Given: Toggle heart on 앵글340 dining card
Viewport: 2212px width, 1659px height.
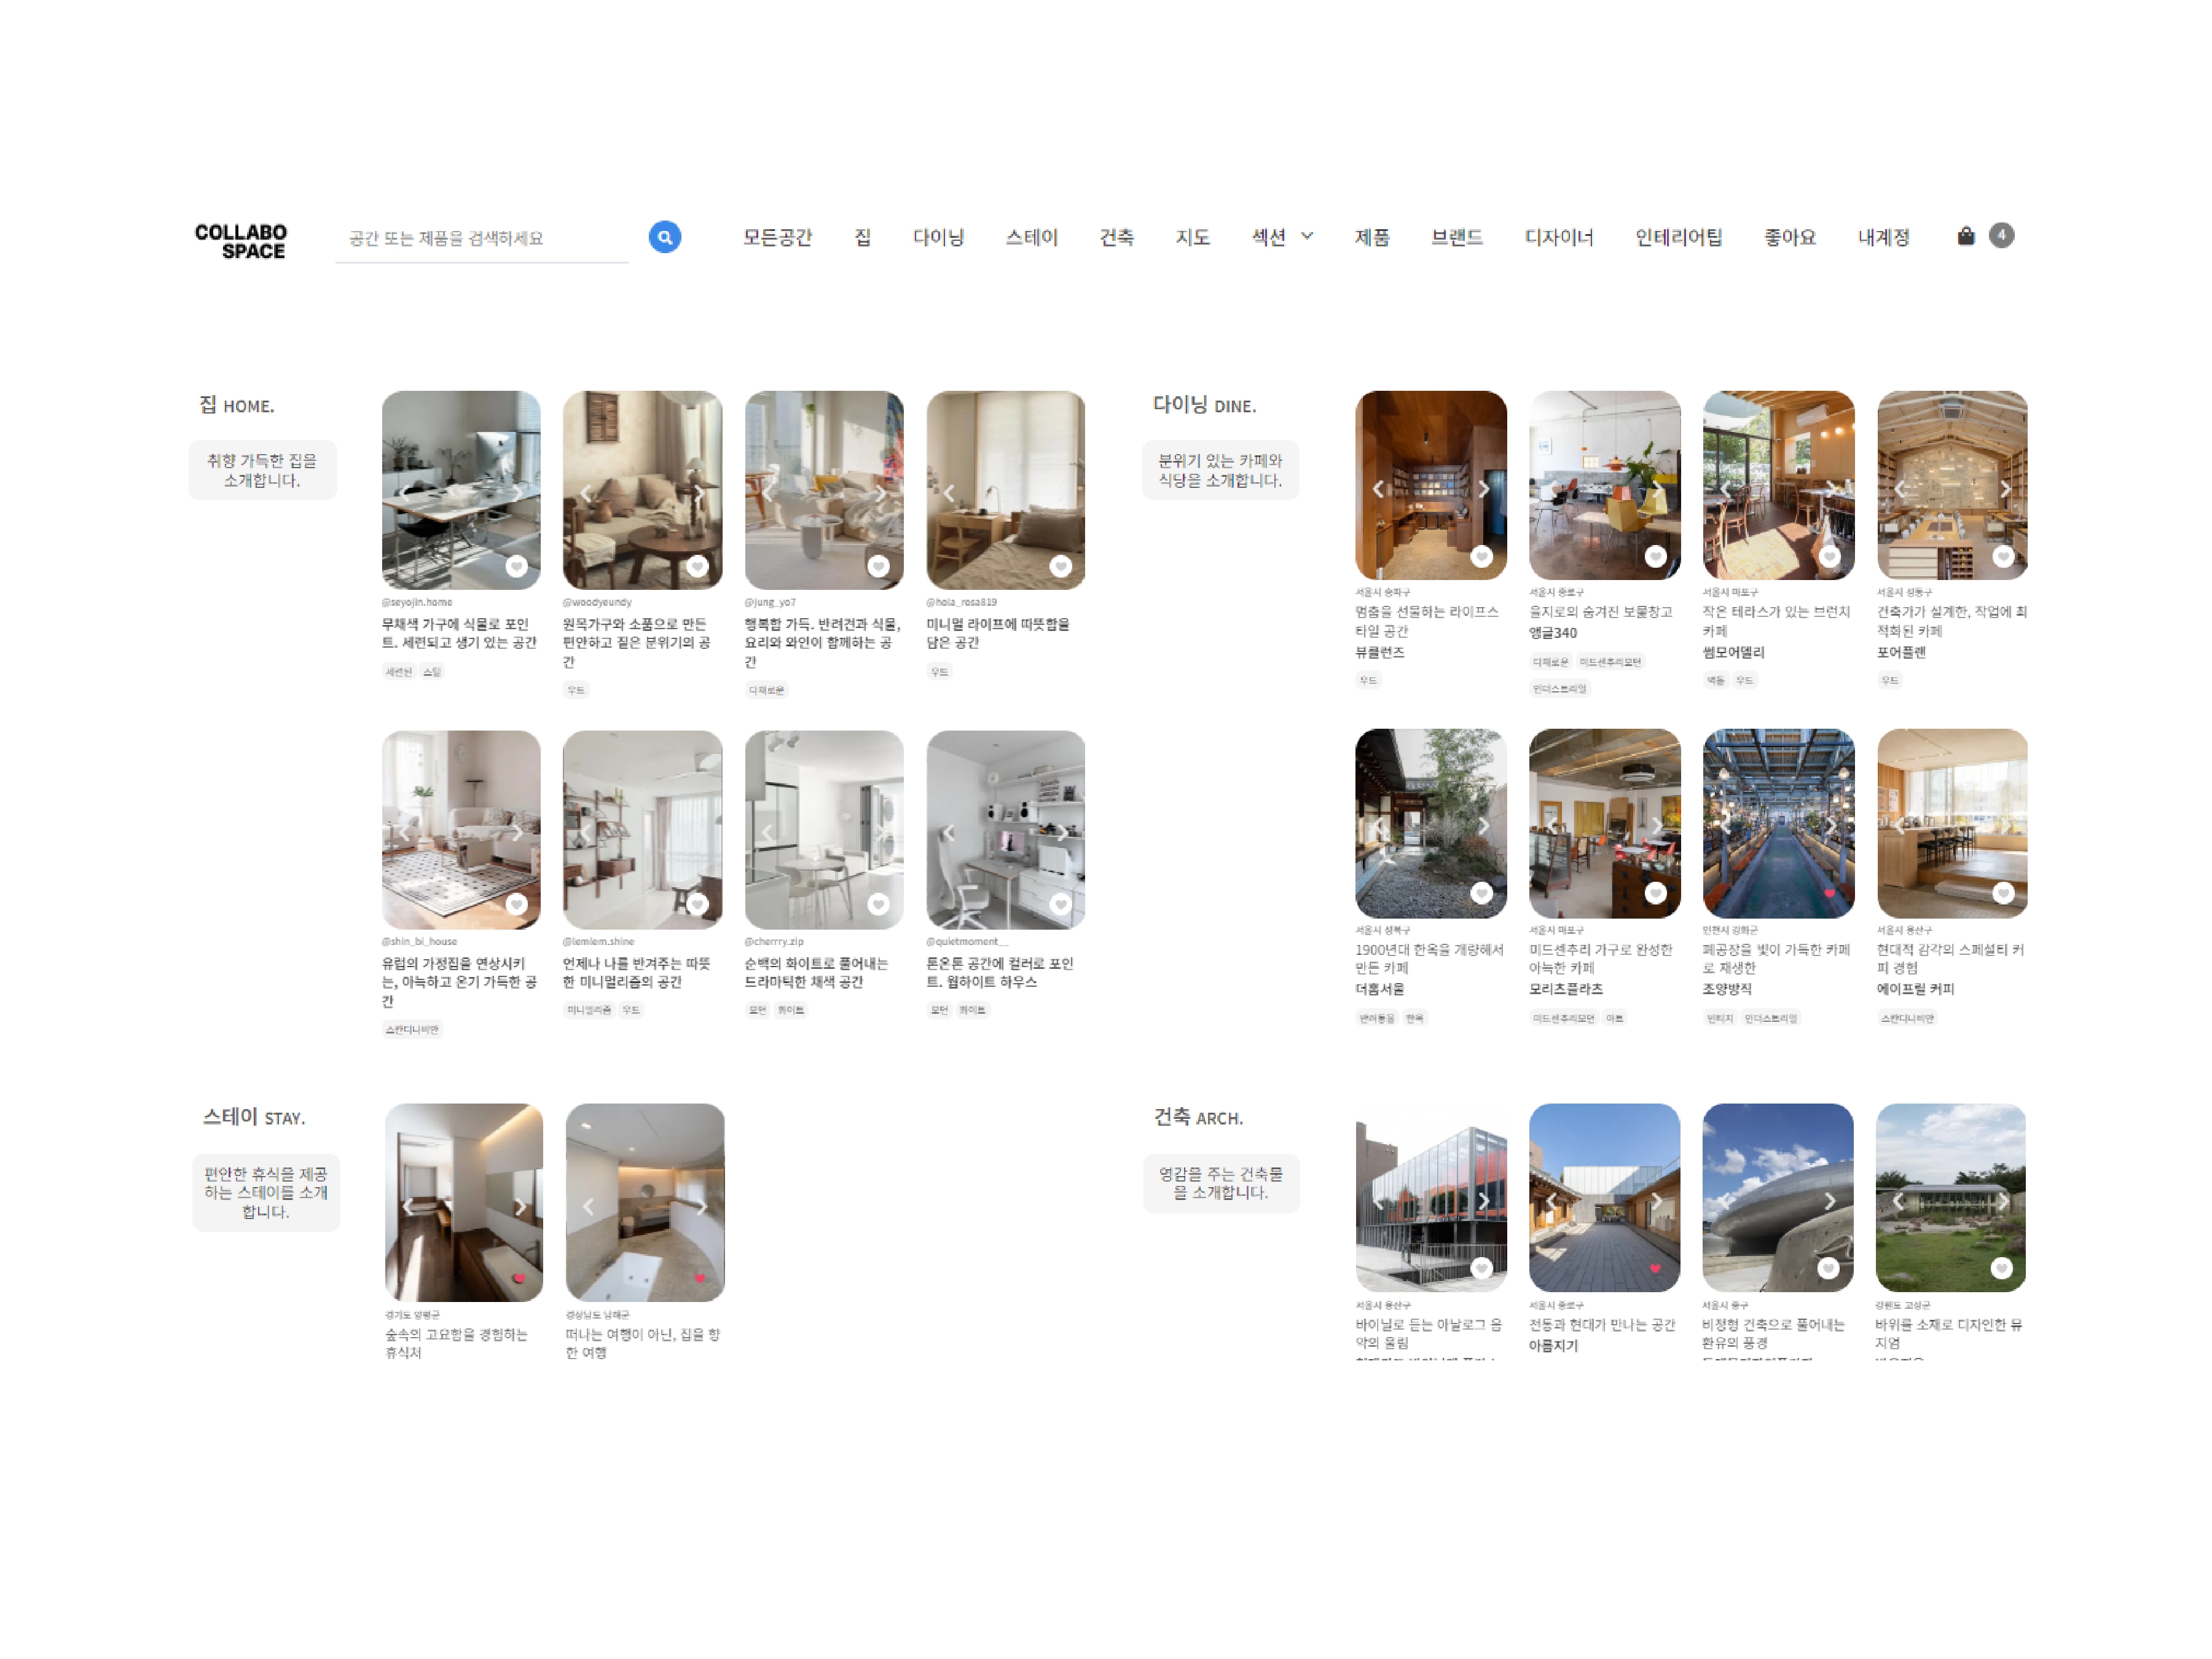Looking at the screenshot, I should point(1655,556).
